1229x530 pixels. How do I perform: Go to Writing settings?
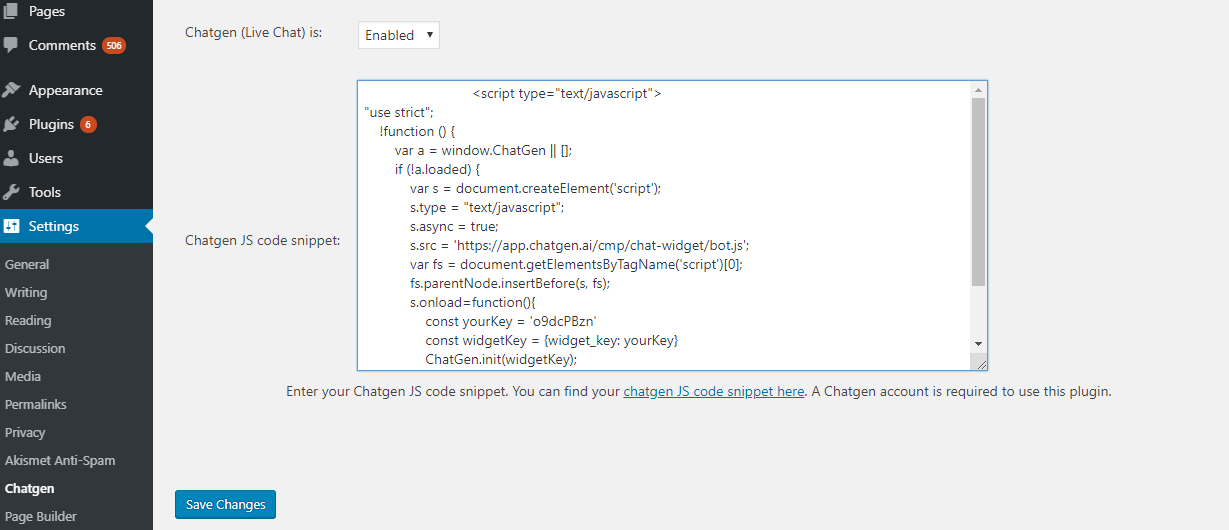point(26,292)
